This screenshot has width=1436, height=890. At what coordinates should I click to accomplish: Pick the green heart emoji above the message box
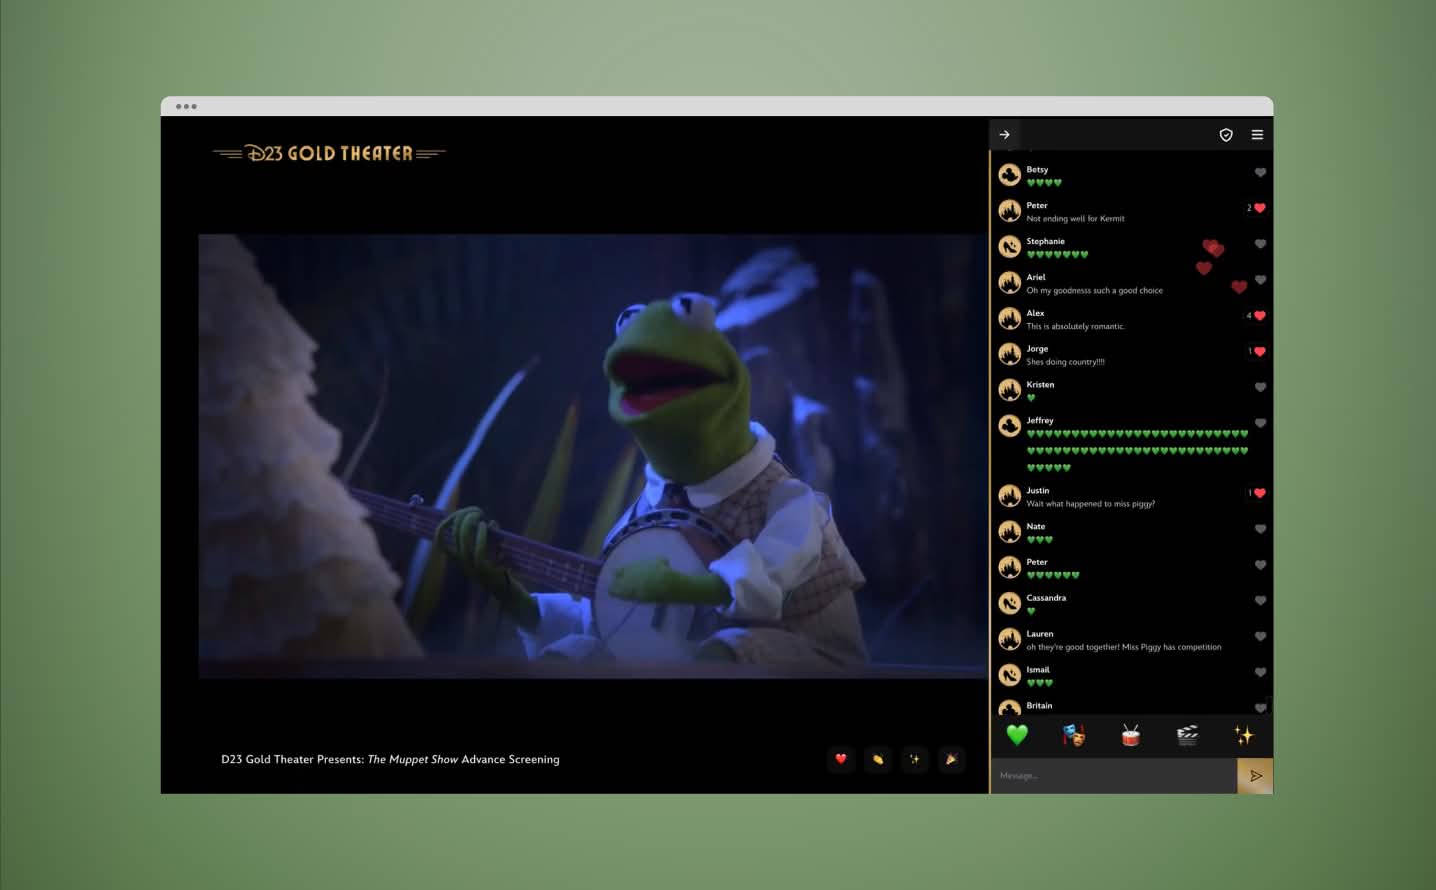pos(1017,735)
